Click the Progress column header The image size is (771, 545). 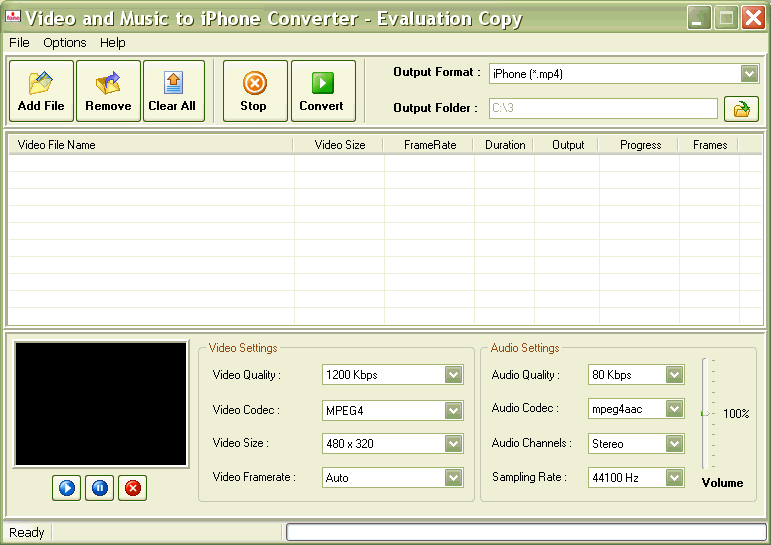click(x=639, y=145)
